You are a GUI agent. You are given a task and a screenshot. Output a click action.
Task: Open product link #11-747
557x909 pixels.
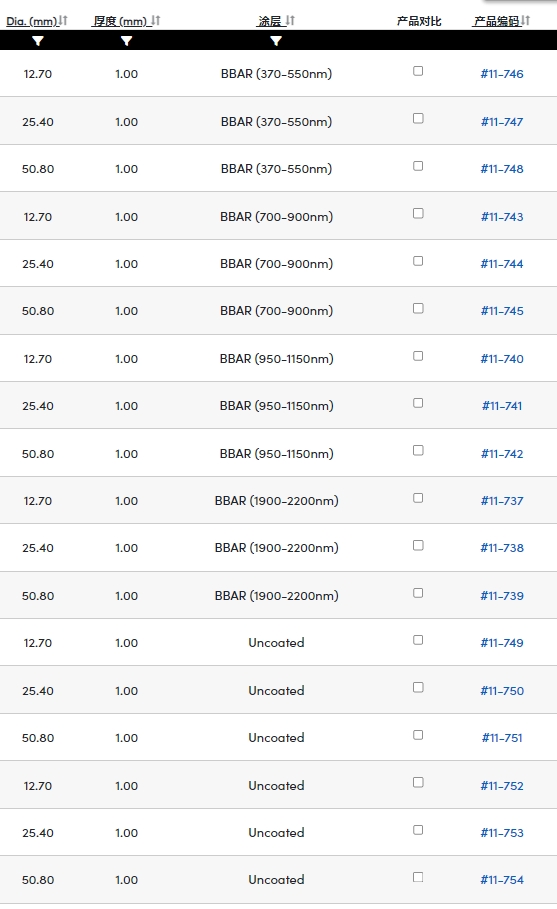click(x=502, y=122)
